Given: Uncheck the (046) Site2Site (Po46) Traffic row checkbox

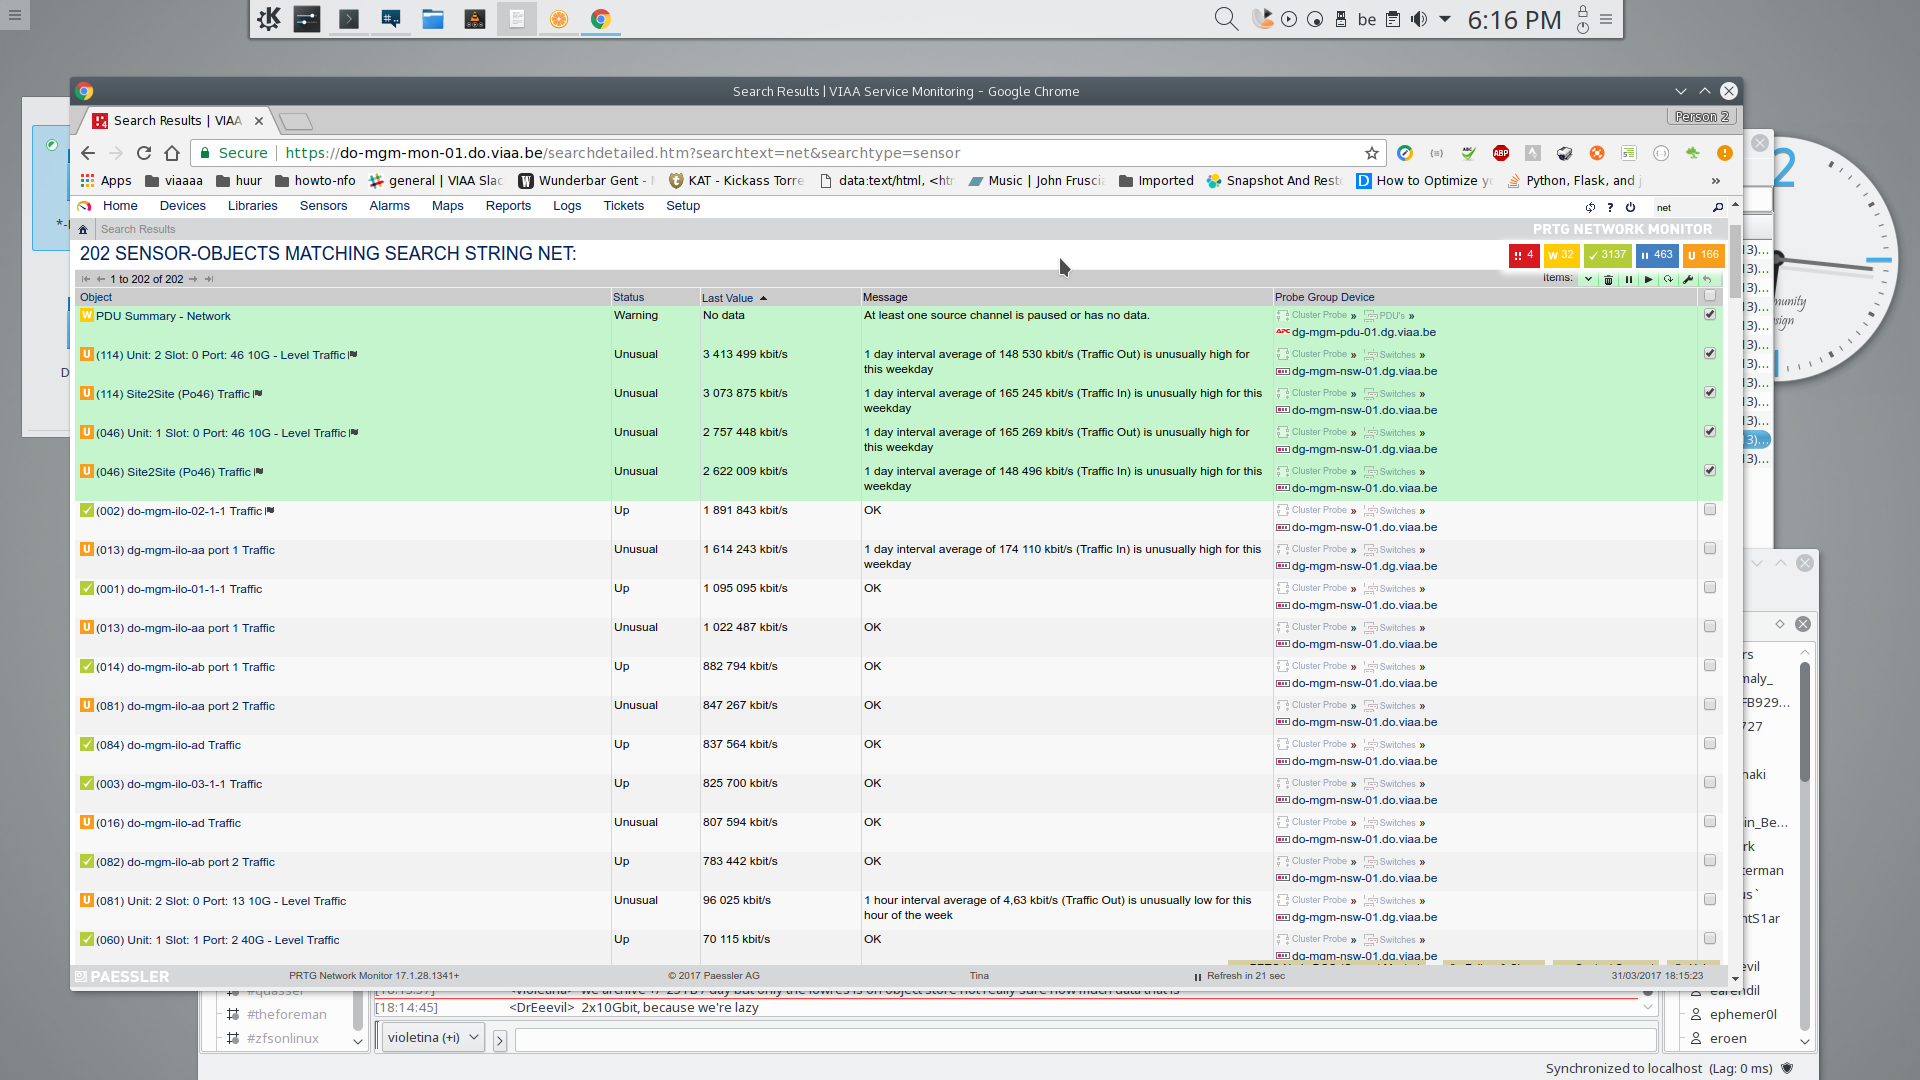Looking at the screenshot, I should (x=1710, y=470).
